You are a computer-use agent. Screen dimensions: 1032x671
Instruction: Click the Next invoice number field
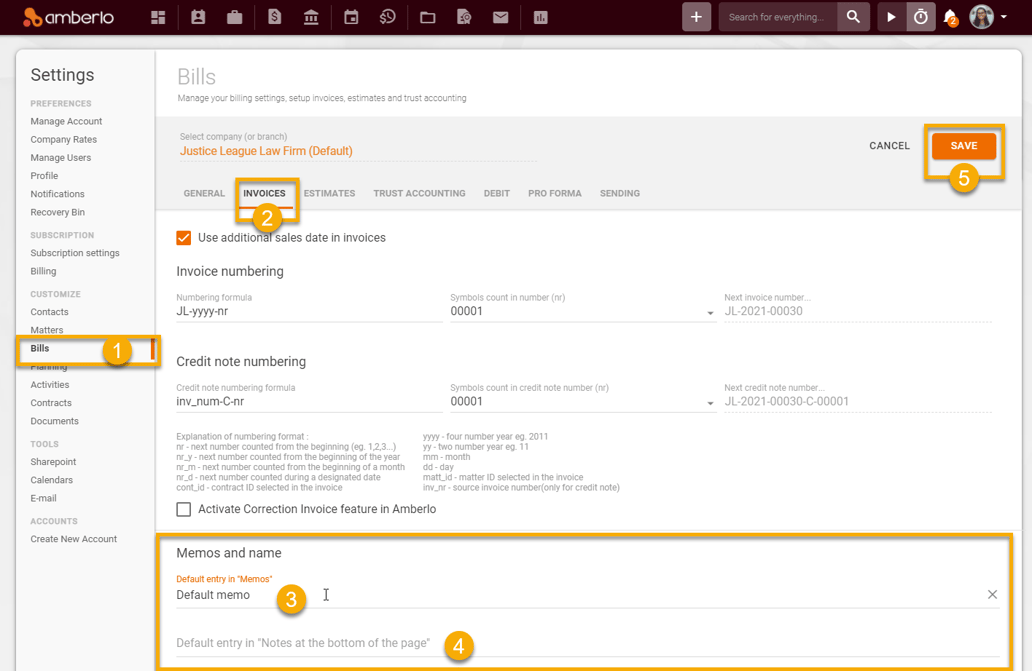pos(858,311)
